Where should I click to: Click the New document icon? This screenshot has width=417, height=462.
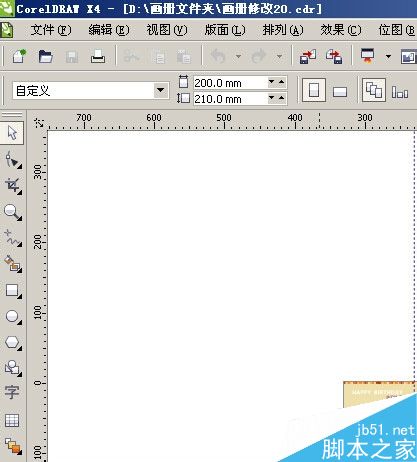[19, 56]
